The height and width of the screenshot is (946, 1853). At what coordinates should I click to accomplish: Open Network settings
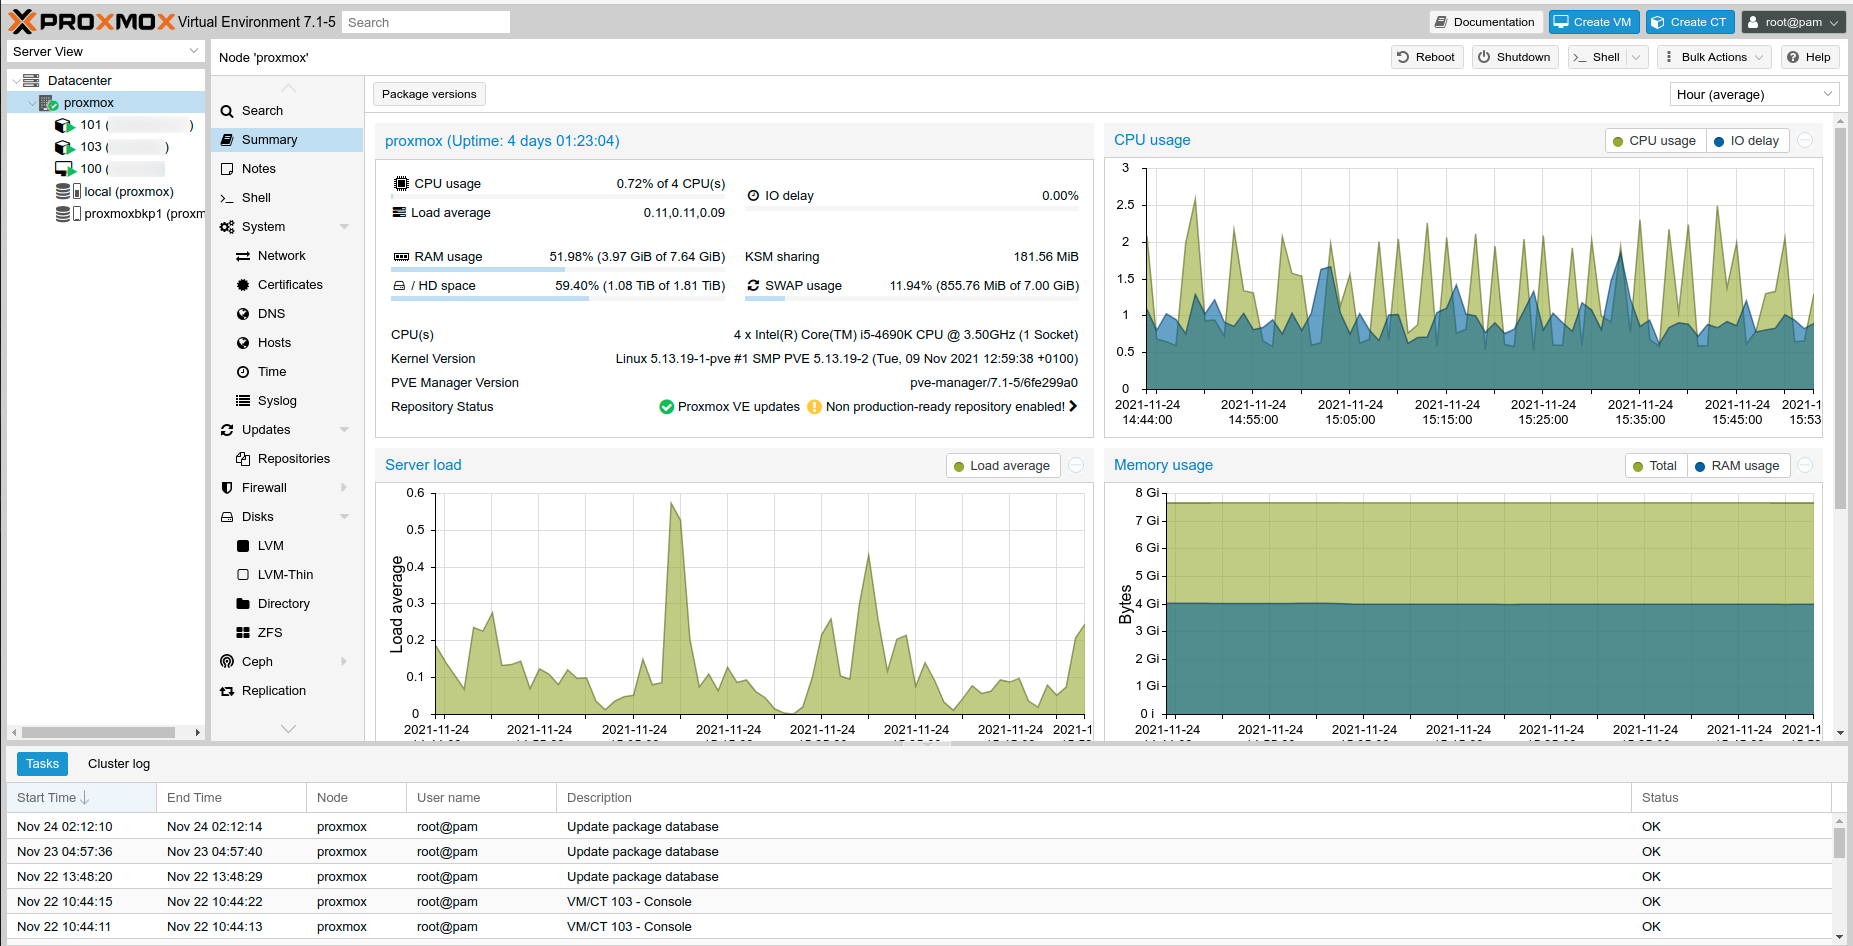(x=288, y=256)
